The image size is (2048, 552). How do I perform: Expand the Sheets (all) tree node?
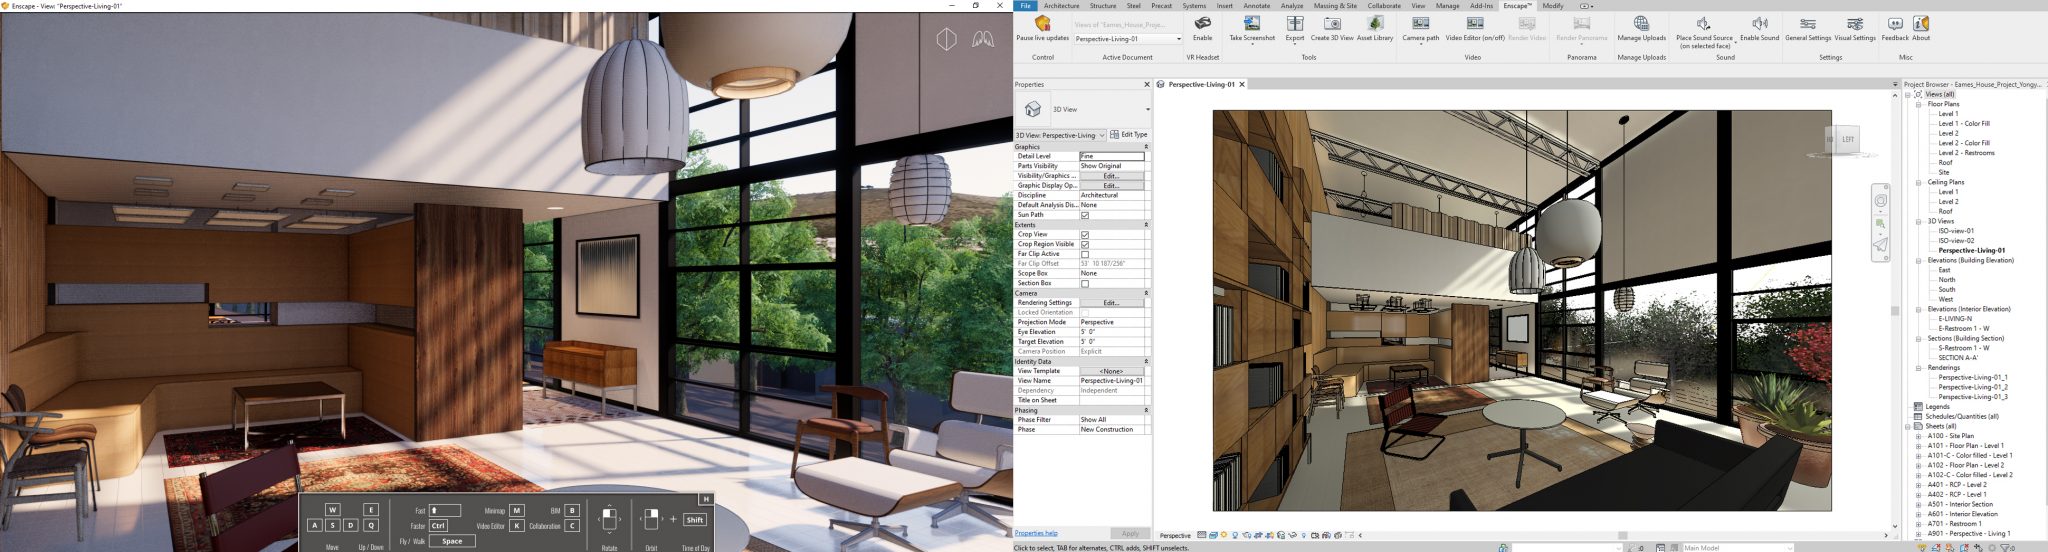coord(1908,426)
